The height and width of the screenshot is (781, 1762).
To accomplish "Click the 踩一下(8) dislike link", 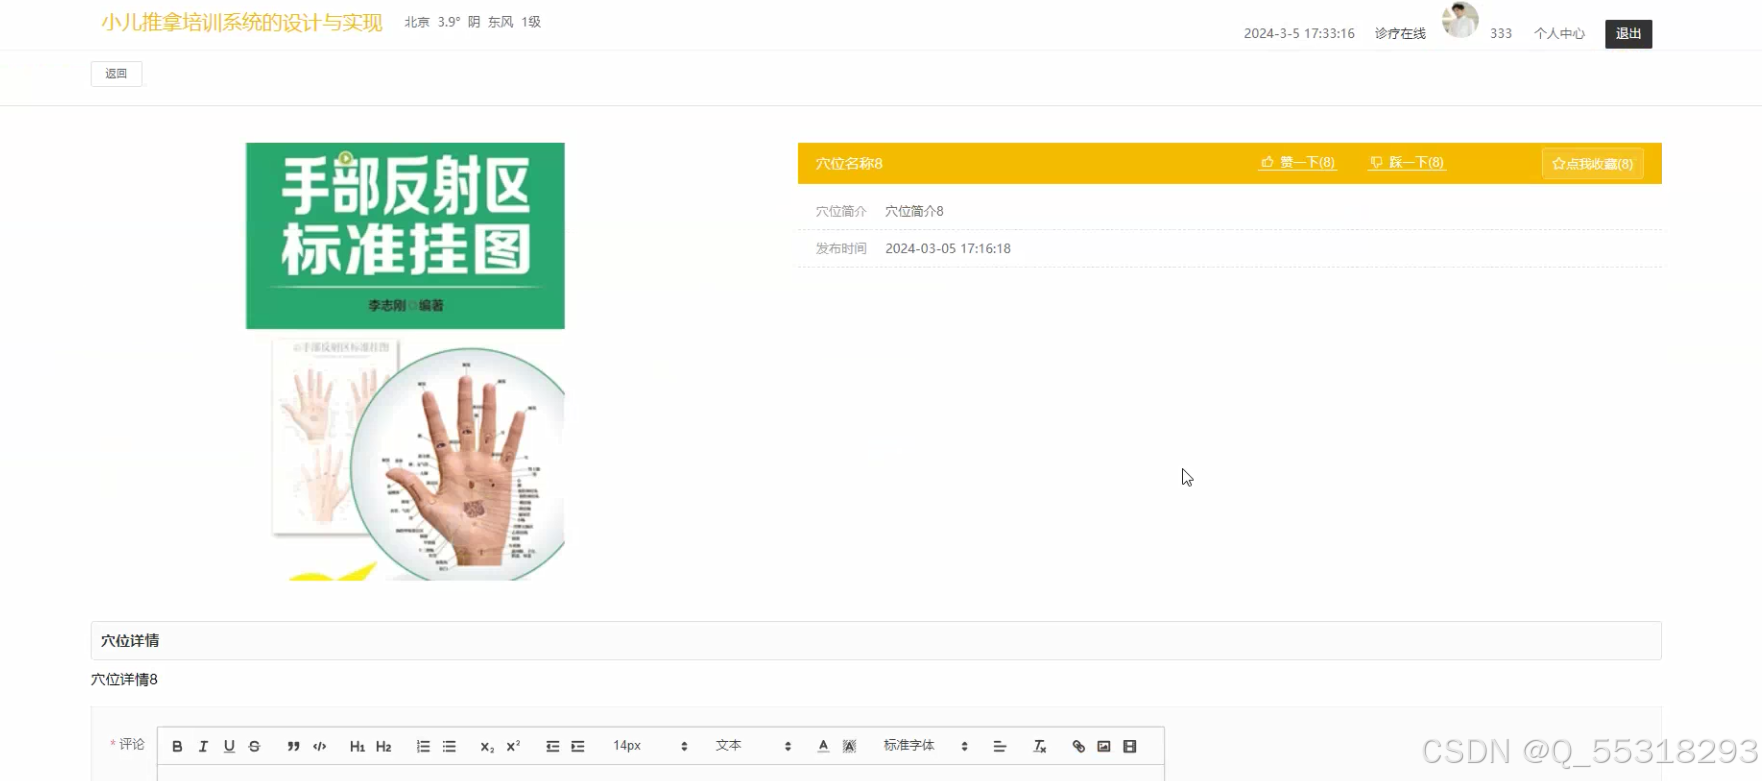I will point(1406,162).
